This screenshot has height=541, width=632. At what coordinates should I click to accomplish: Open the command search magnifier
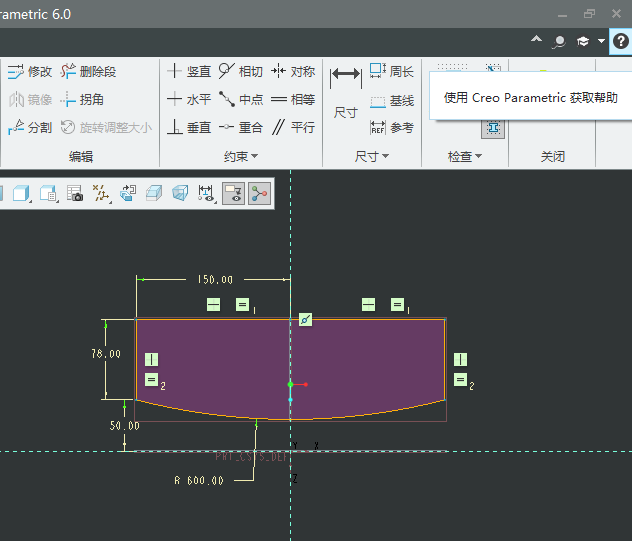pyautogui.click(x=559, y=42)
